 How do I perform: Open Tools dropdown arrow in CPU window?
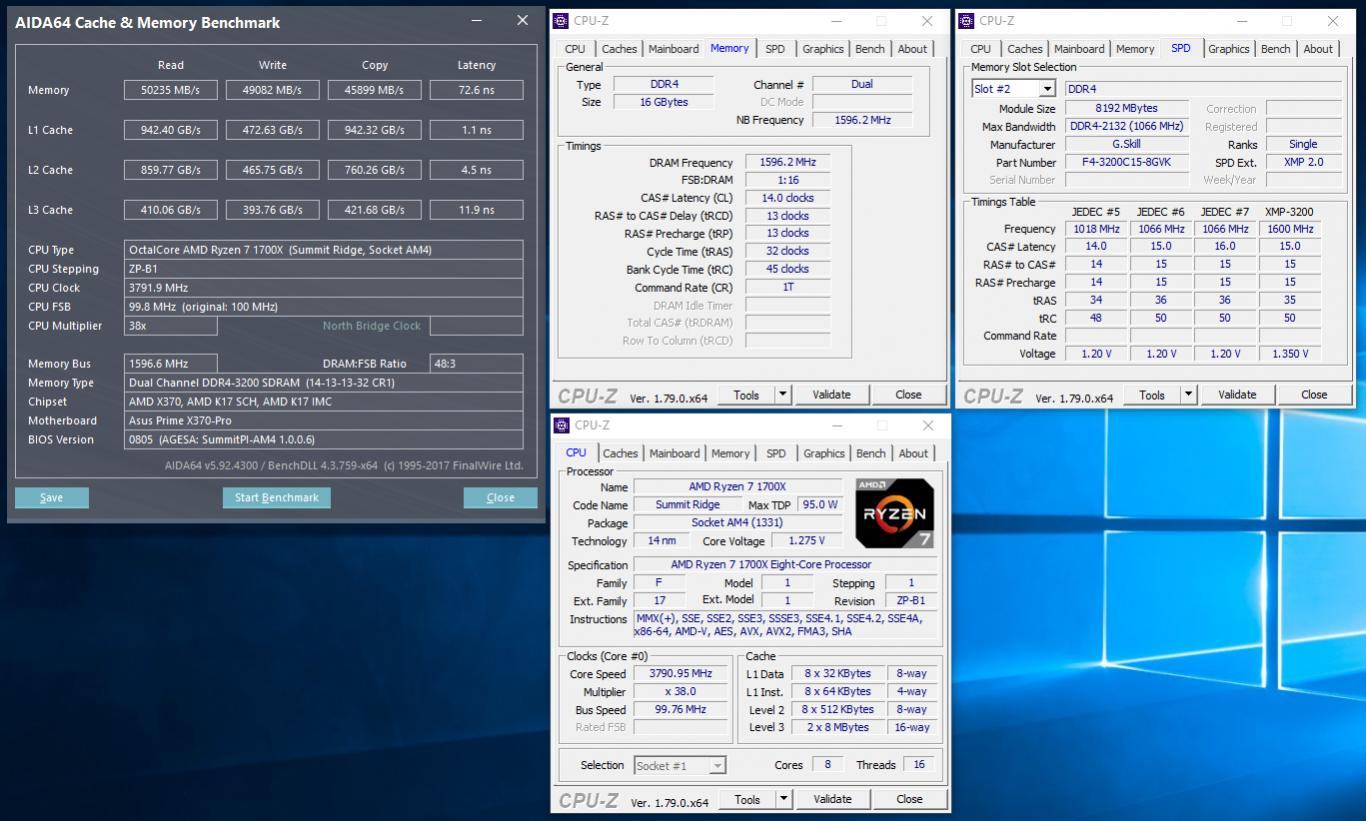784,799
